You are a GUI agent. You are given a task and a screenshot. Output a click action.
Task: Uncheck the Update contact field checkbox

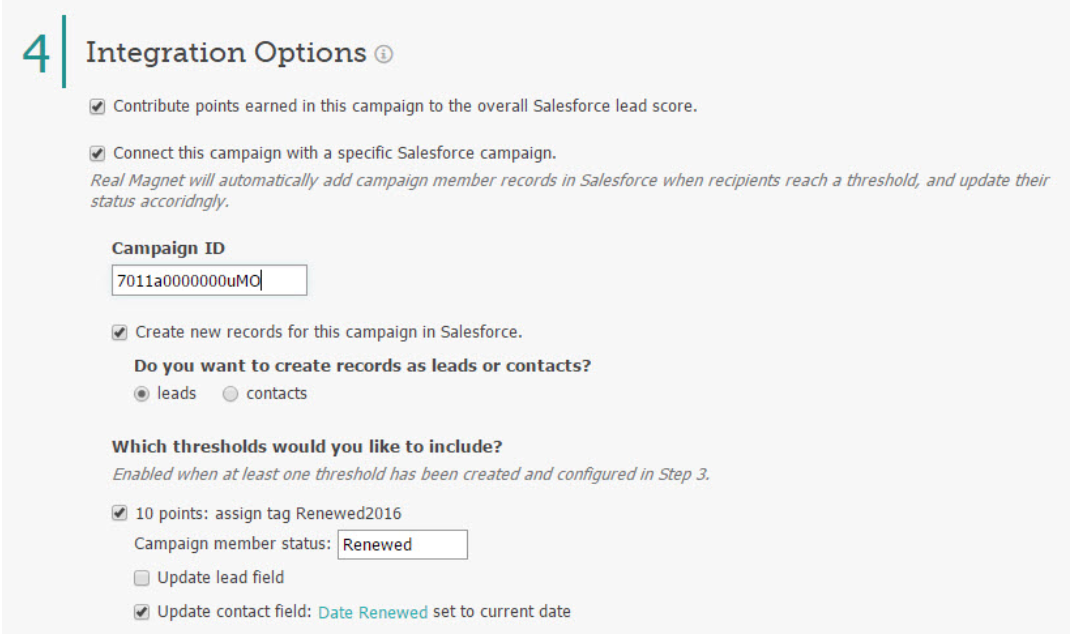[x=141, y=612]
